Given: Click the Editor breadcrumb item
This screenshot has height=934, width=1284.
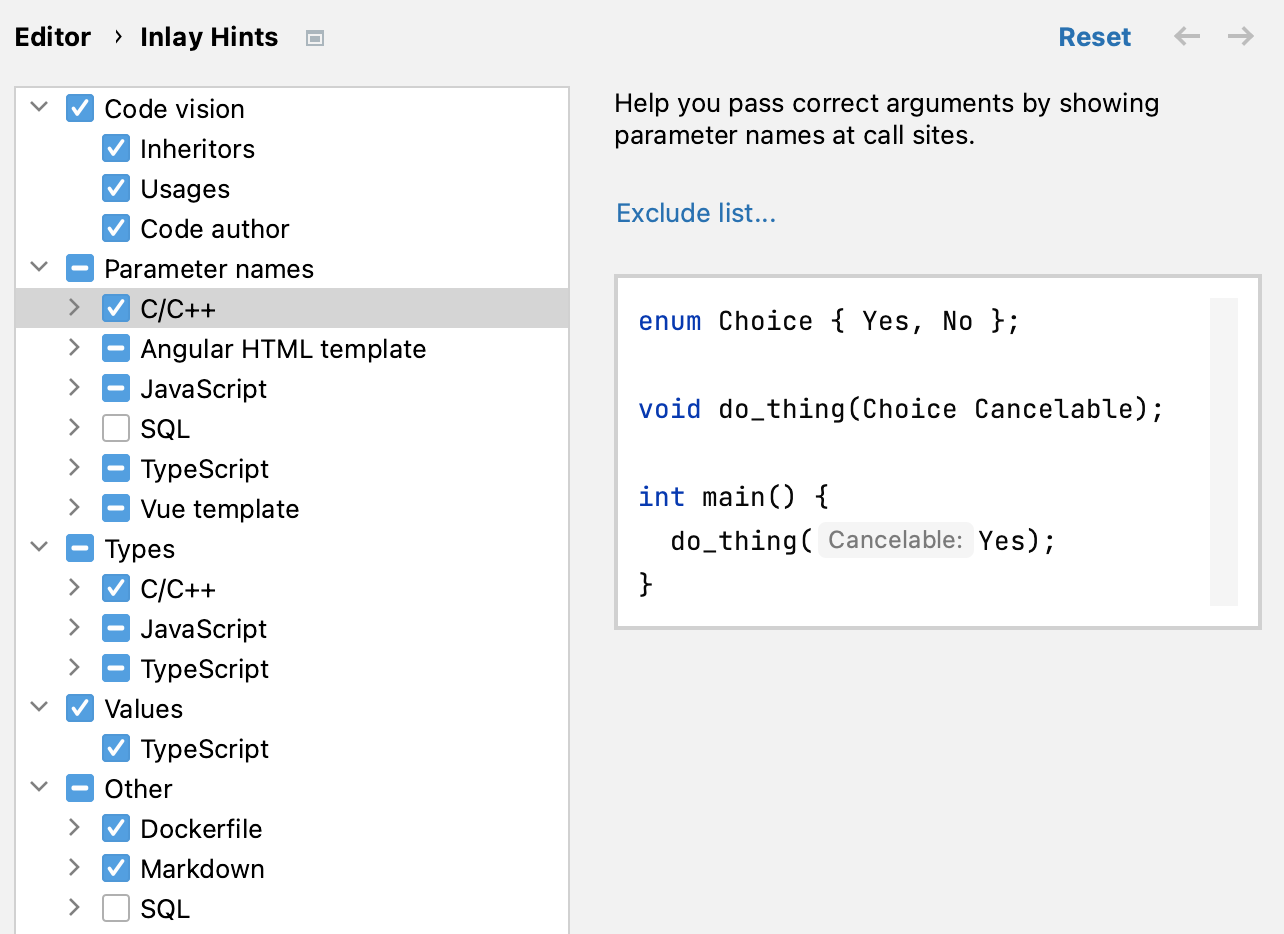Looking at the screenshot, I should tap(52, 36).
